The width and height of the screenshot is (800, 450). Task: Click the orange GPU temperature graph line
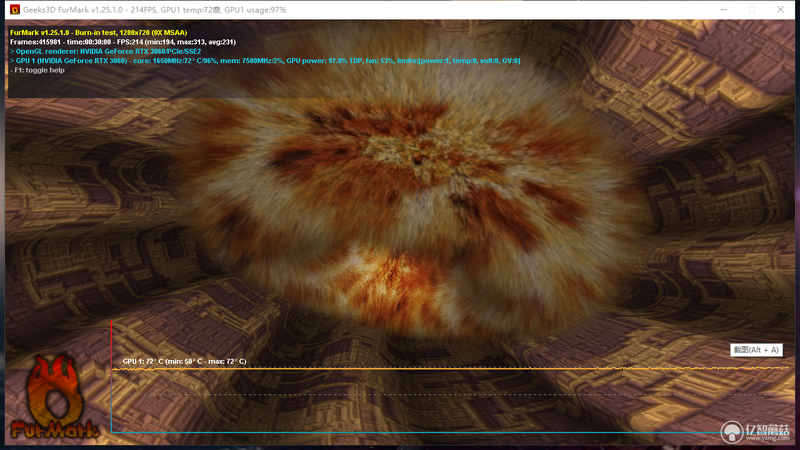450,368
